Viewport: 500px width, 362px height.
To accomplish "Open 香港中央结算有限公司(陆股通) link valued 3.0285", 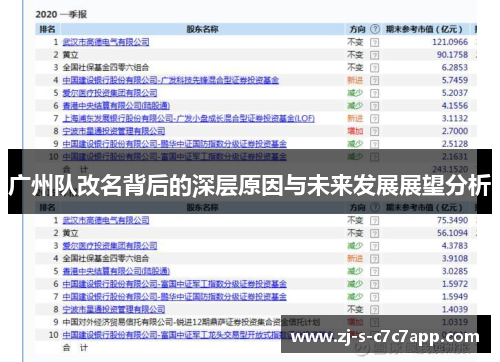I will 116,271.
